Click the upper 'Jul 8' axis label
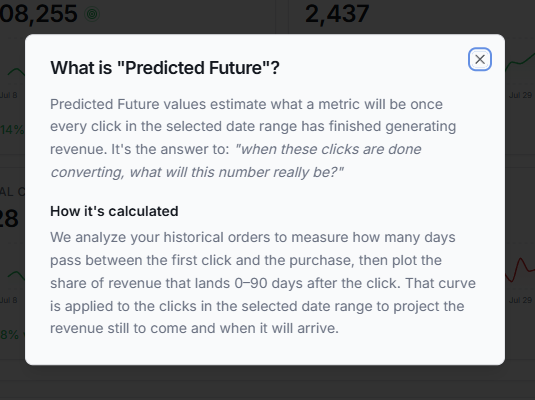535x400 pixels. (x=9, y=95)
